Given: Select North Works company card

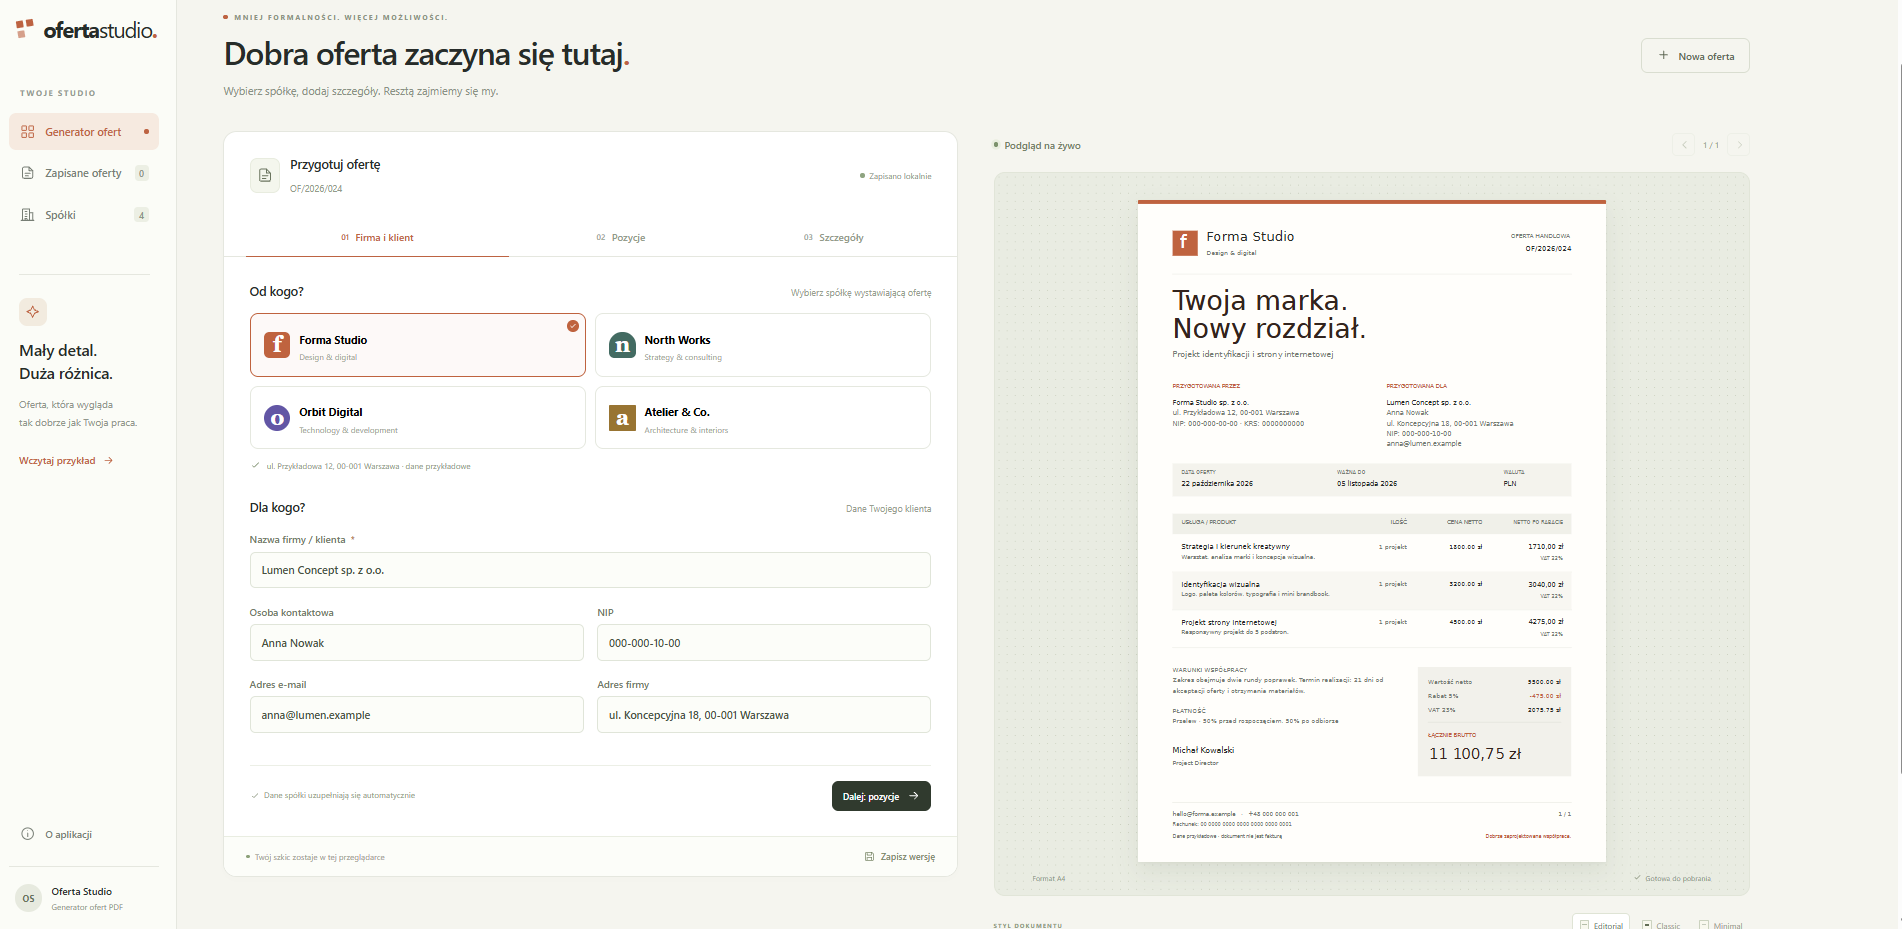Looking at the screenshot, I should [x=763, y=345].
